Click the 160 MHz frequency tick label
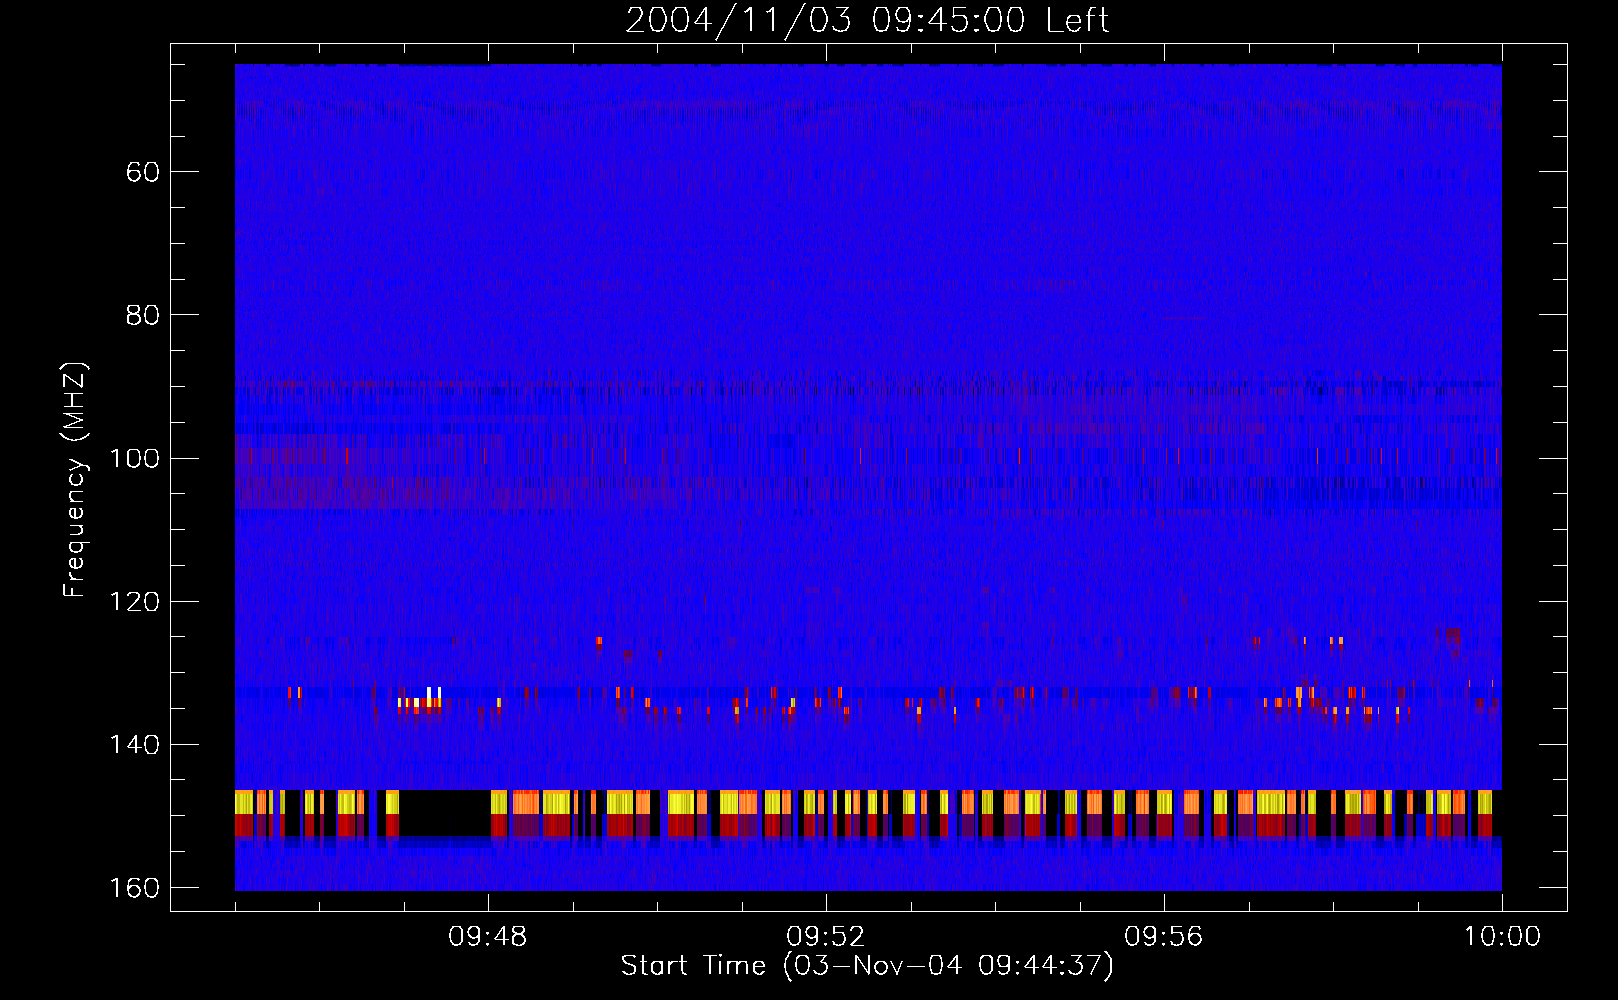 134,888
